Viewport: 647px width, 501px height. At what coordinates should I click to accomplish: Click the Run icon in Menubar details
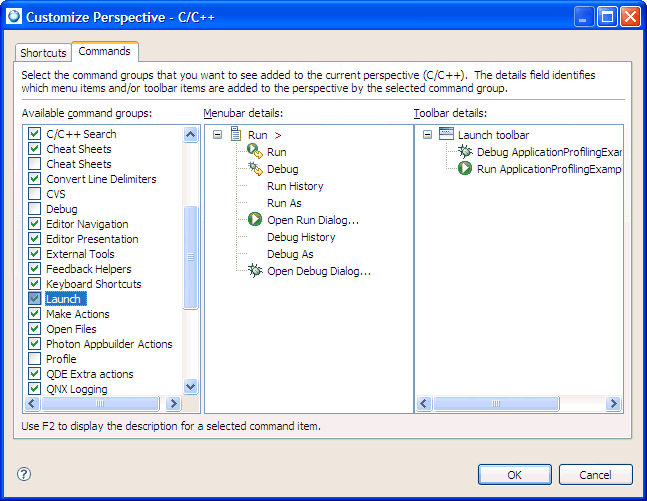[x=255, y=152]
